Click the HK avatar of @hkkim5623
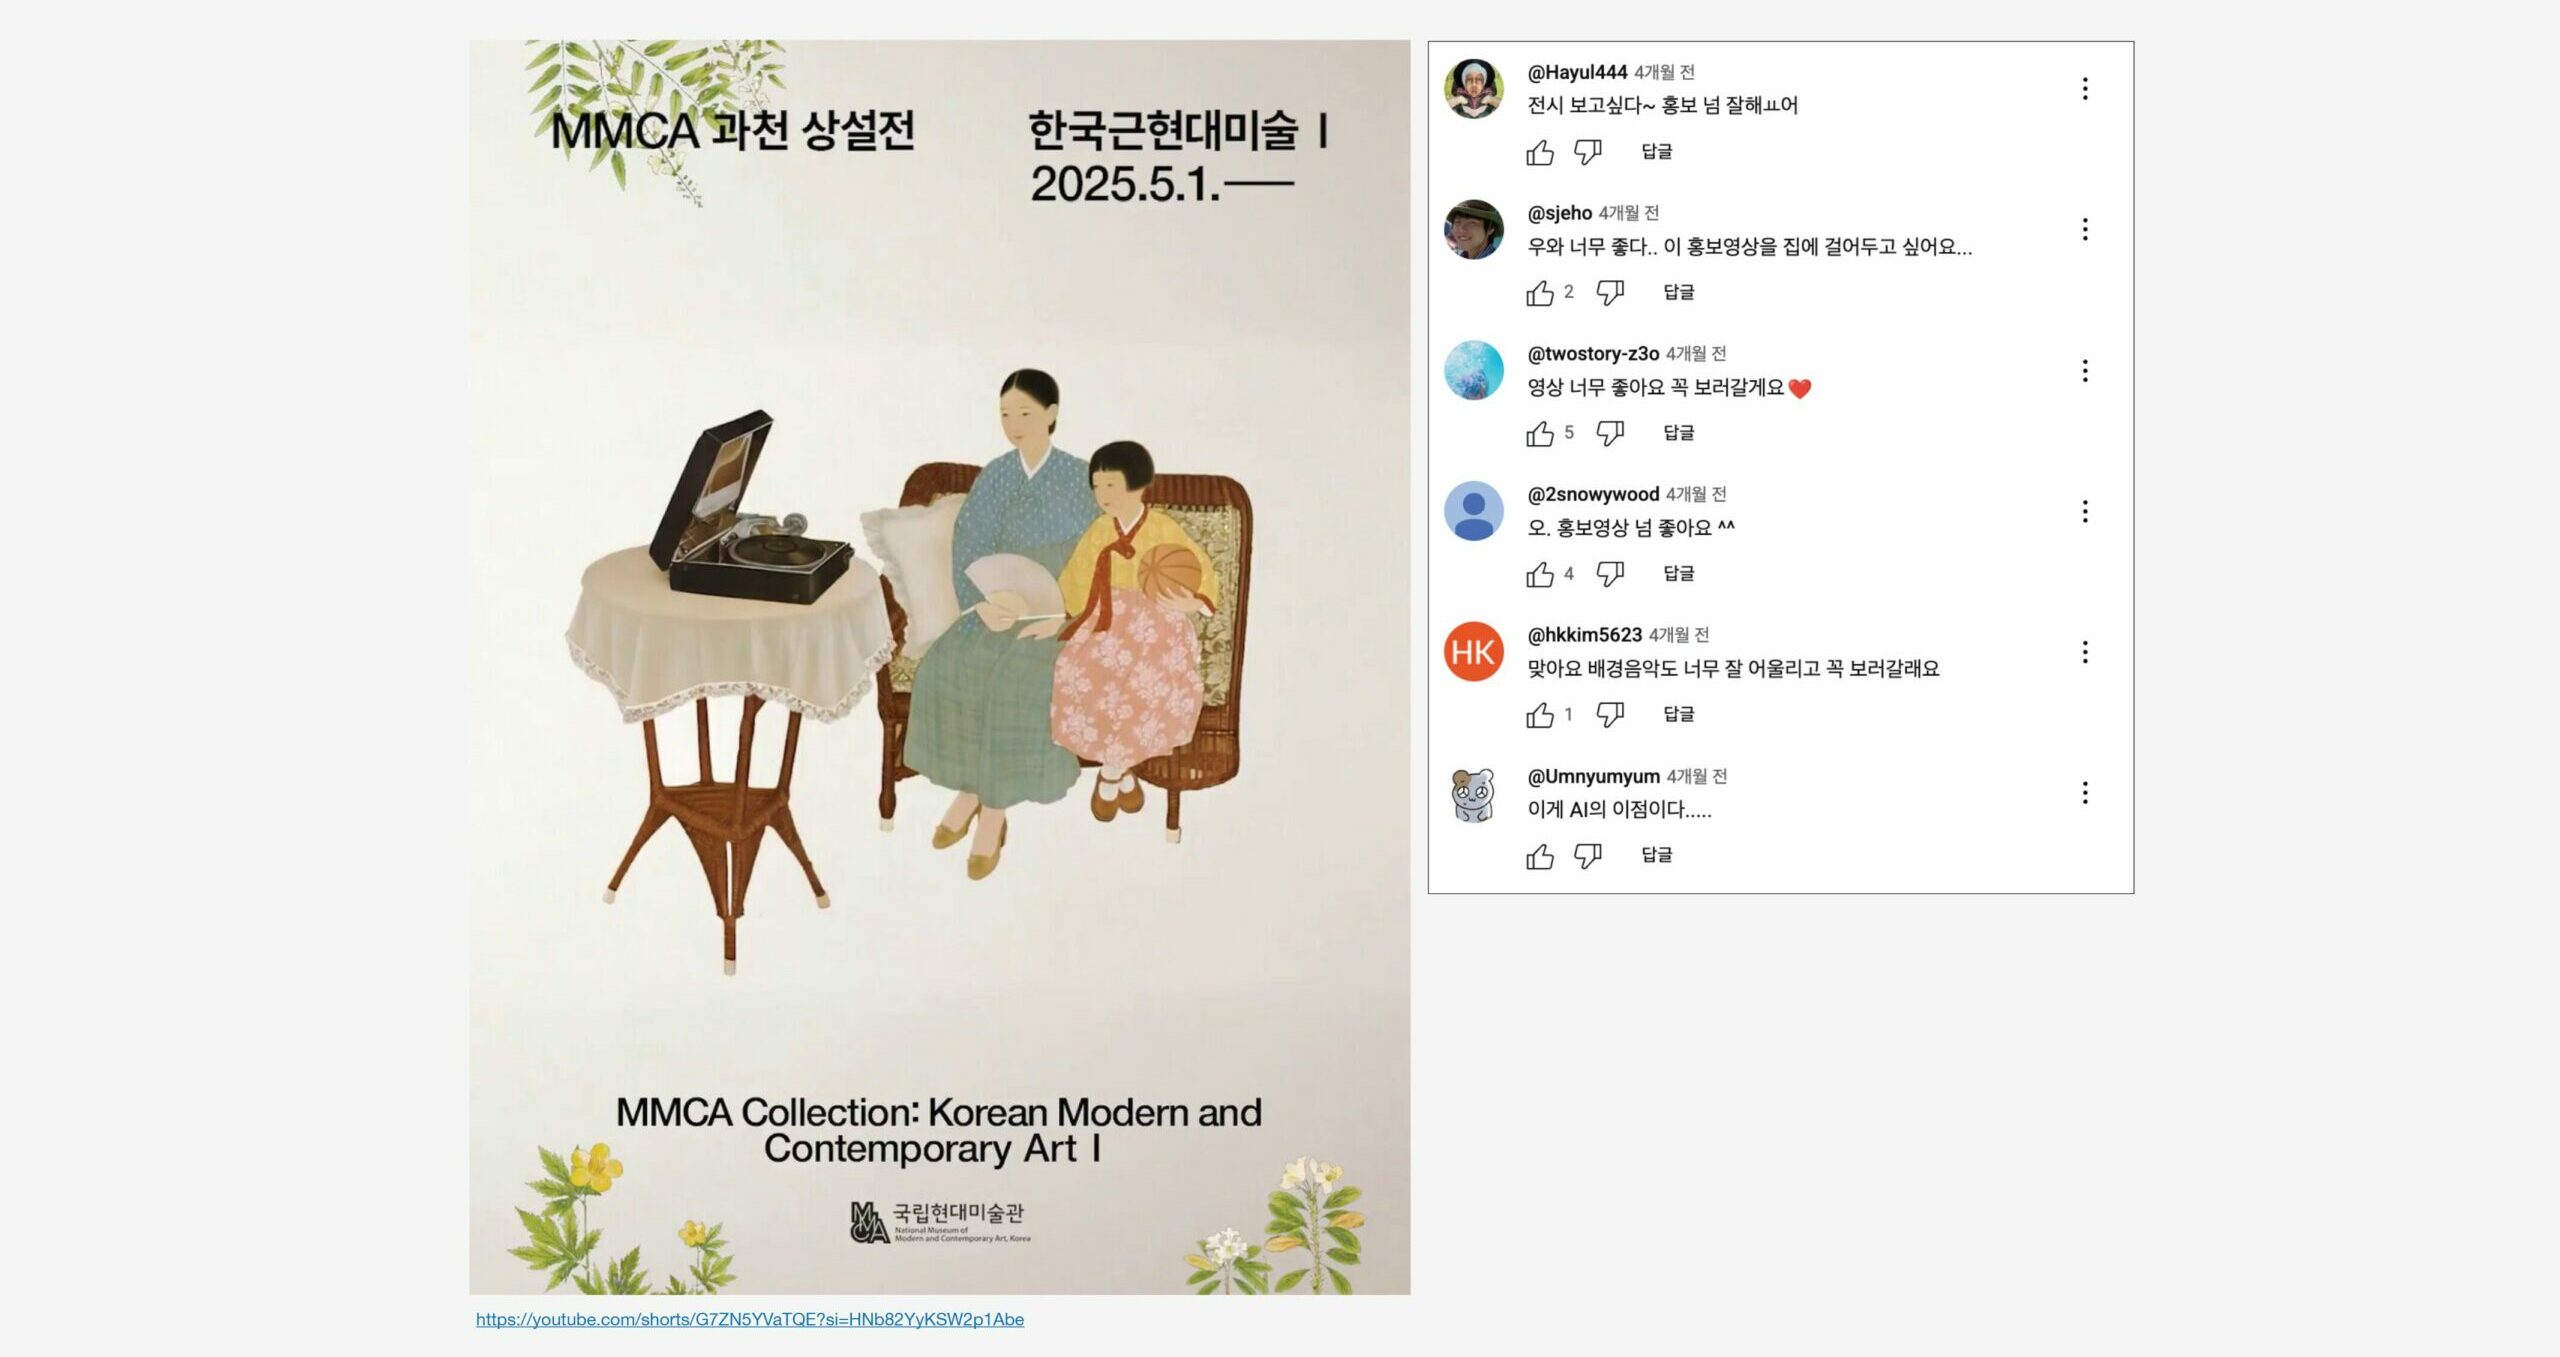This screenshot has width=2560, height=1357. [1474, 652]
